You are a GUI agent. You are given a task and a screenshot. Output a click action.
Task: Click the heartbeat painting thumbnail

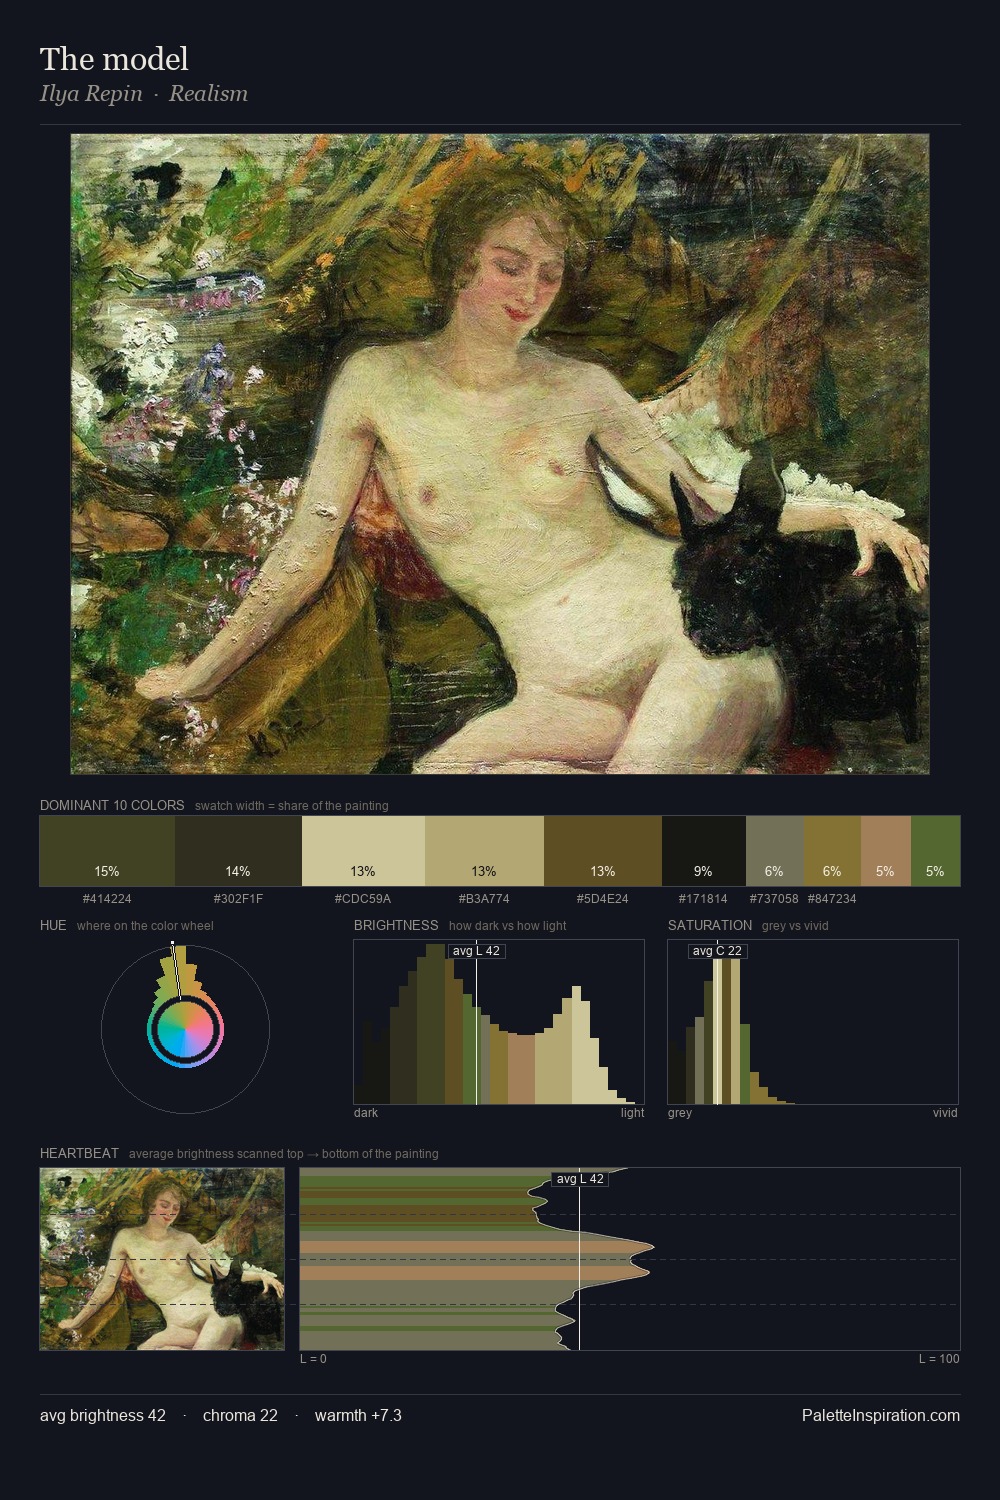point(162,1259)
